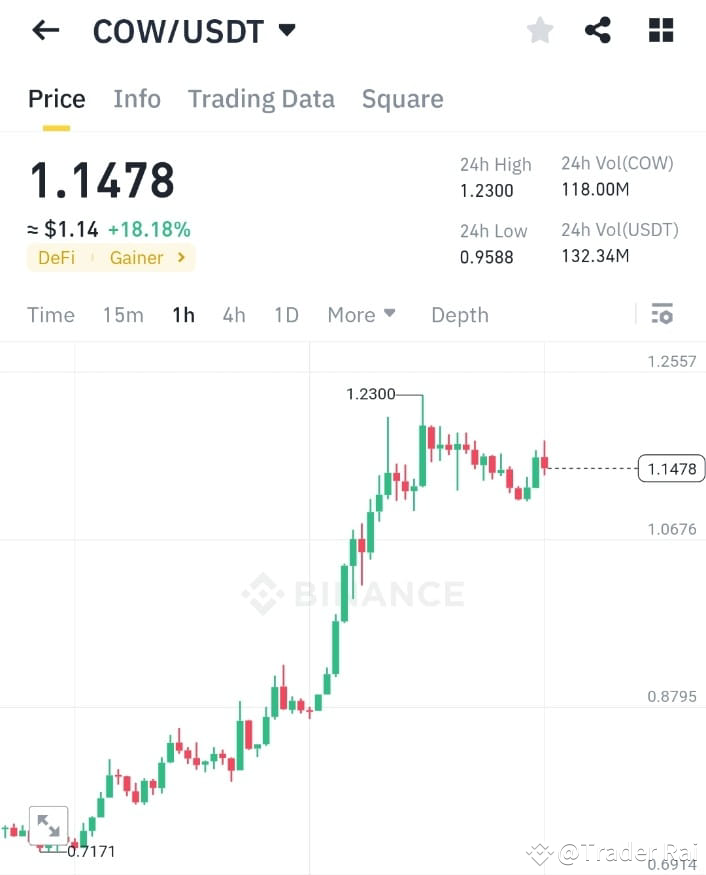Open the grid apps icon top right
The height and width of the screenshot is (875, 706).
660,30
